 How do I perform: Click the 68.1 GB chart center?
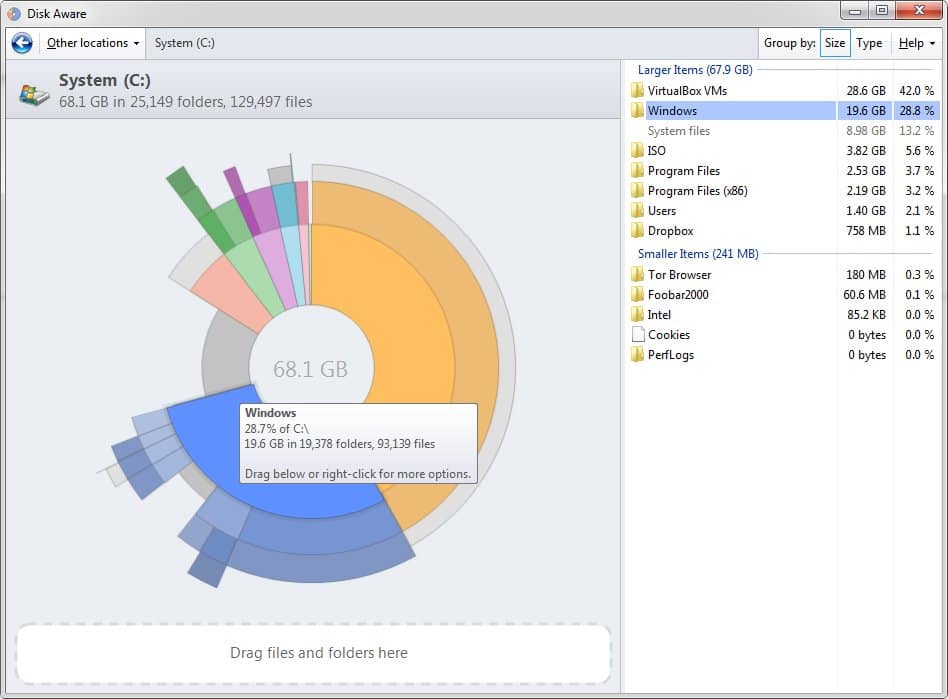[x=311, y=369]
